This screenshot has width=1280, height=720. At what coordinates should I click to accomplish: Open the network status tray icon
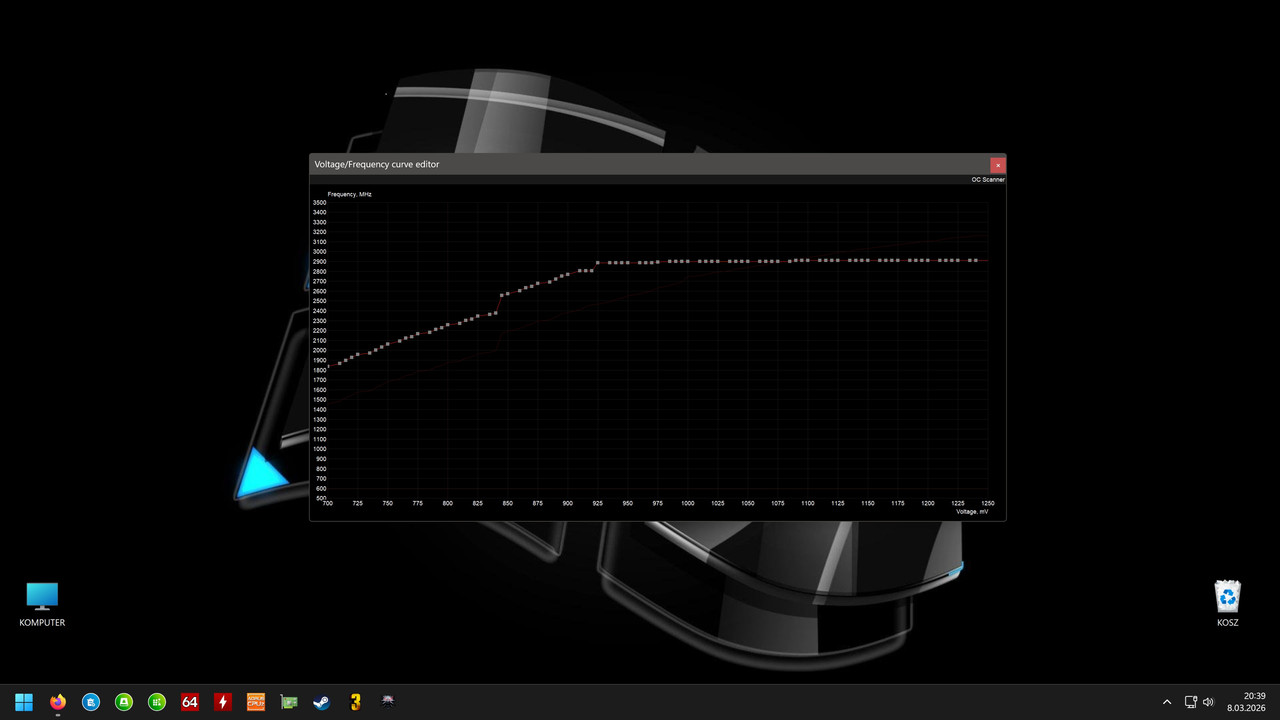tap(1191, 702)
